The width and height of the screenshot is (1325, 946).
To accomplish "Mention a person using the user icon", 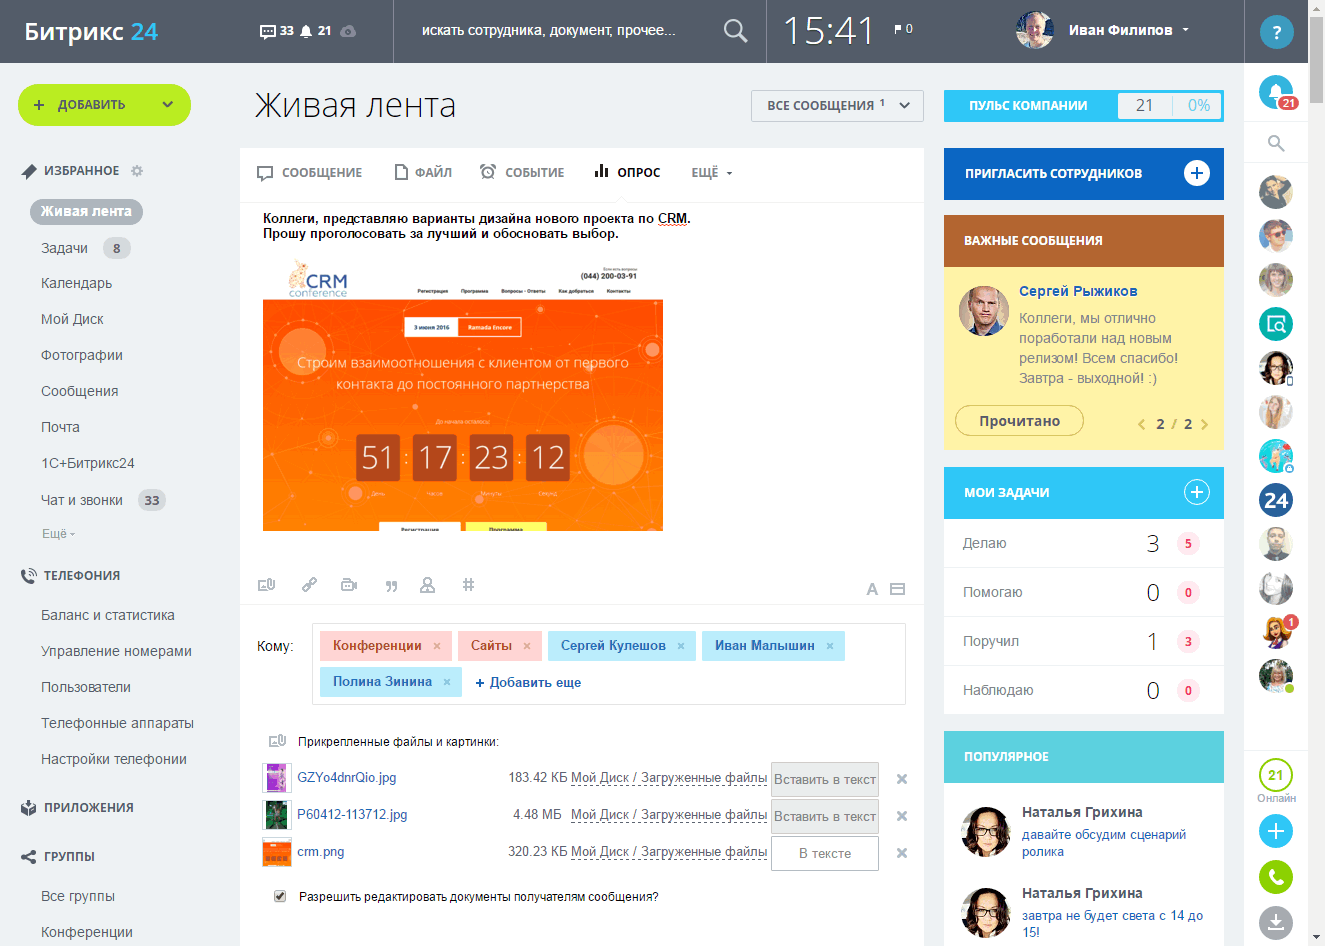I will [428, 585].
